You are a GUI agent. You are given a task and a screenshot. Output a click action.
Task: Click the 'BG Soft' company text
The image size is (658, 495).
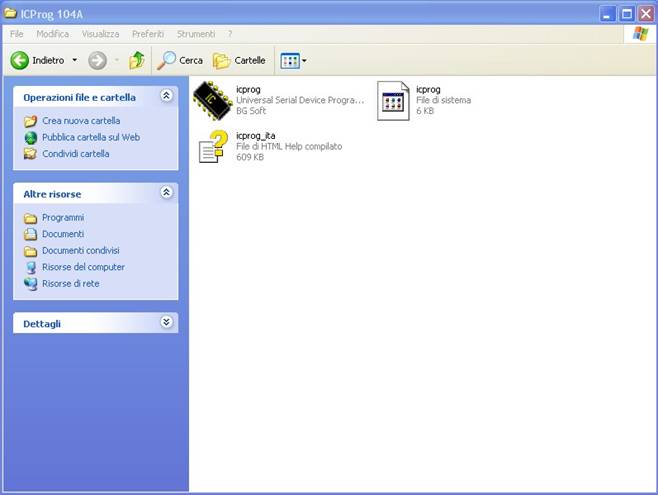tap(251, 111)
